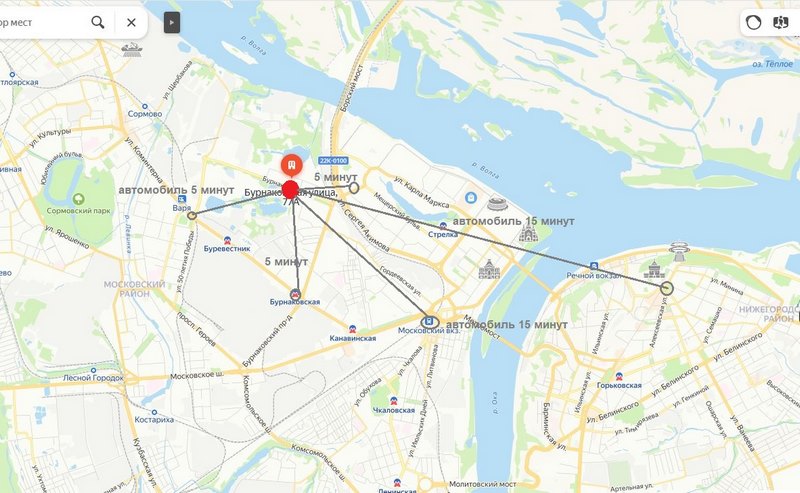Click the shopping icon near Карла Маркса
Viewport: 800px width, 493px height.
(470, 197)
